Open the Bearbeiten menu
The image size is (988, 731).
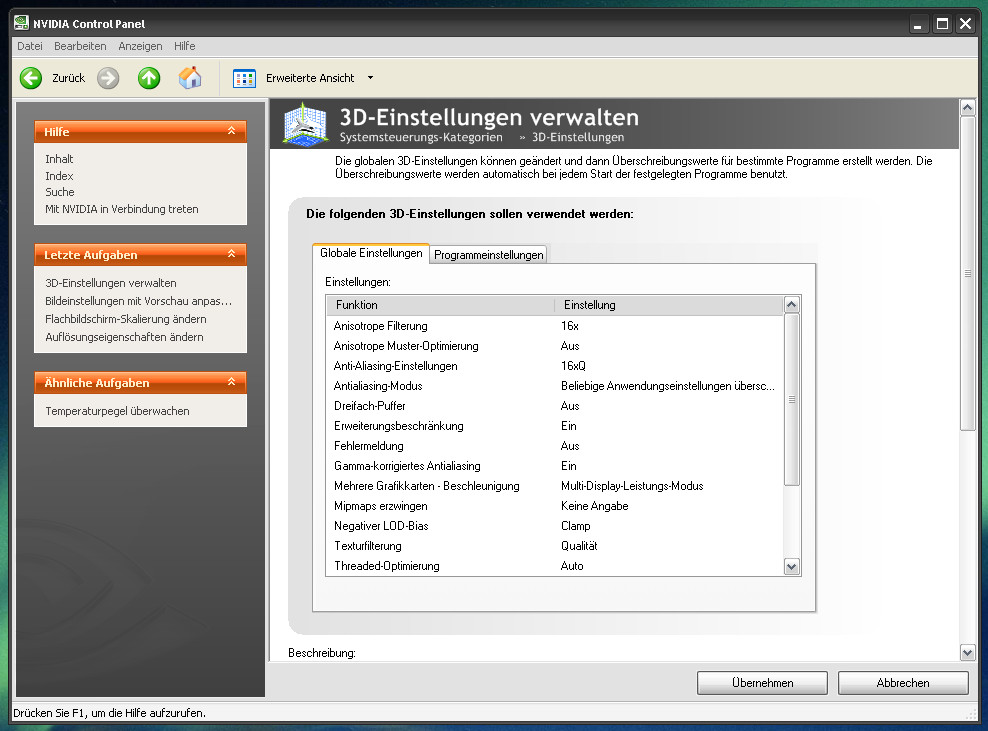[x=80, y=46]
